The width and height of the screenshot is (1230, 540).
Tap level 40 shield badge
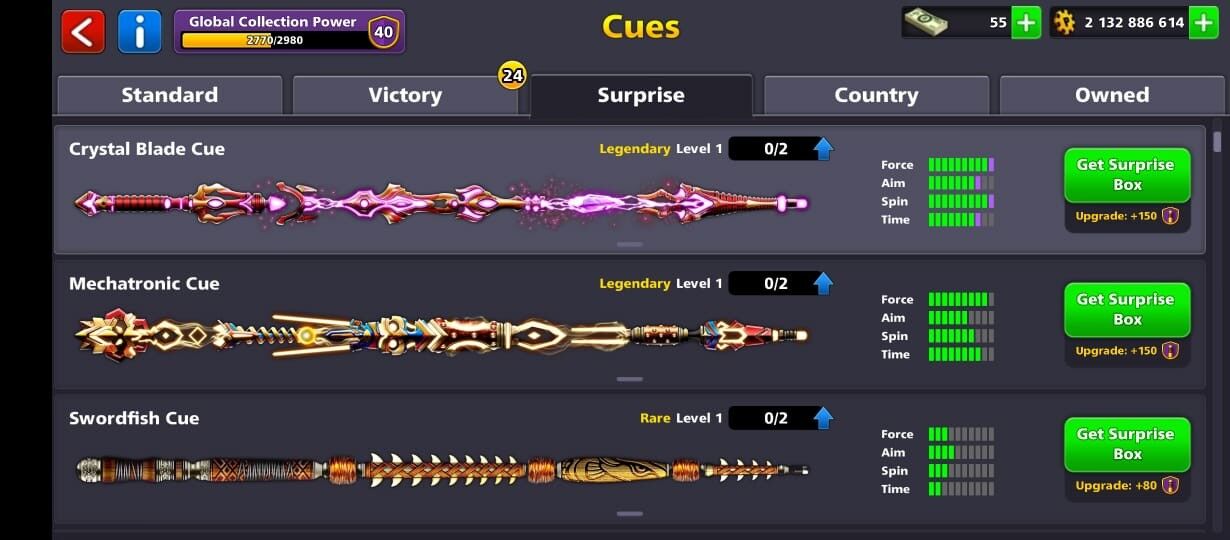coord(383,31)
